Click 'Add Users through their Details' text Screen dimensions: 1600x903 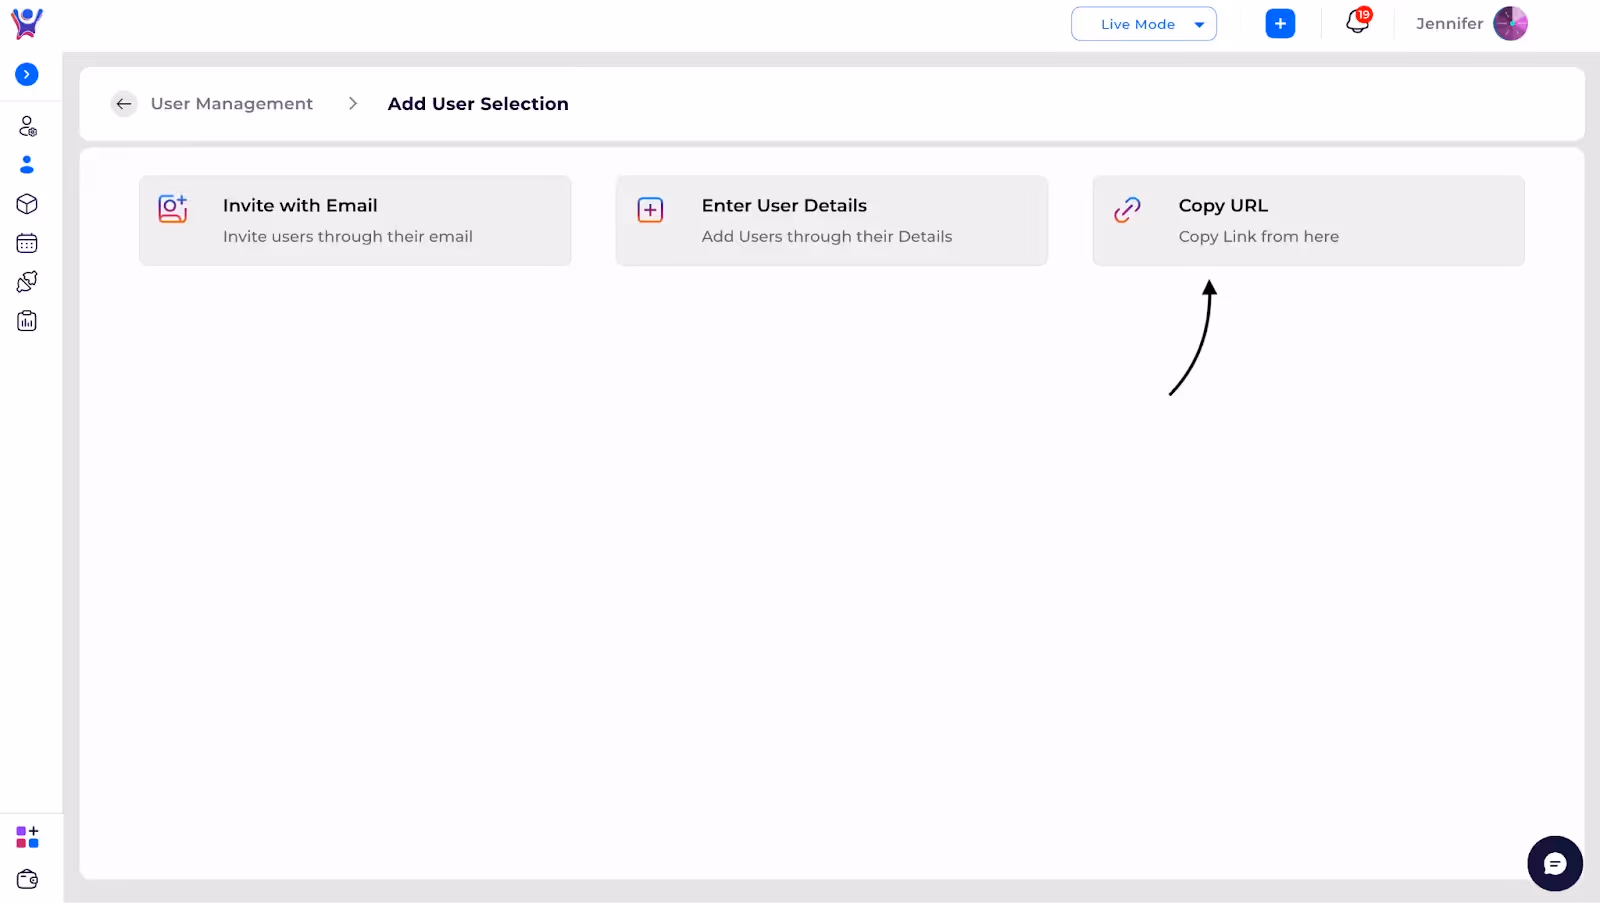point(827,237)
